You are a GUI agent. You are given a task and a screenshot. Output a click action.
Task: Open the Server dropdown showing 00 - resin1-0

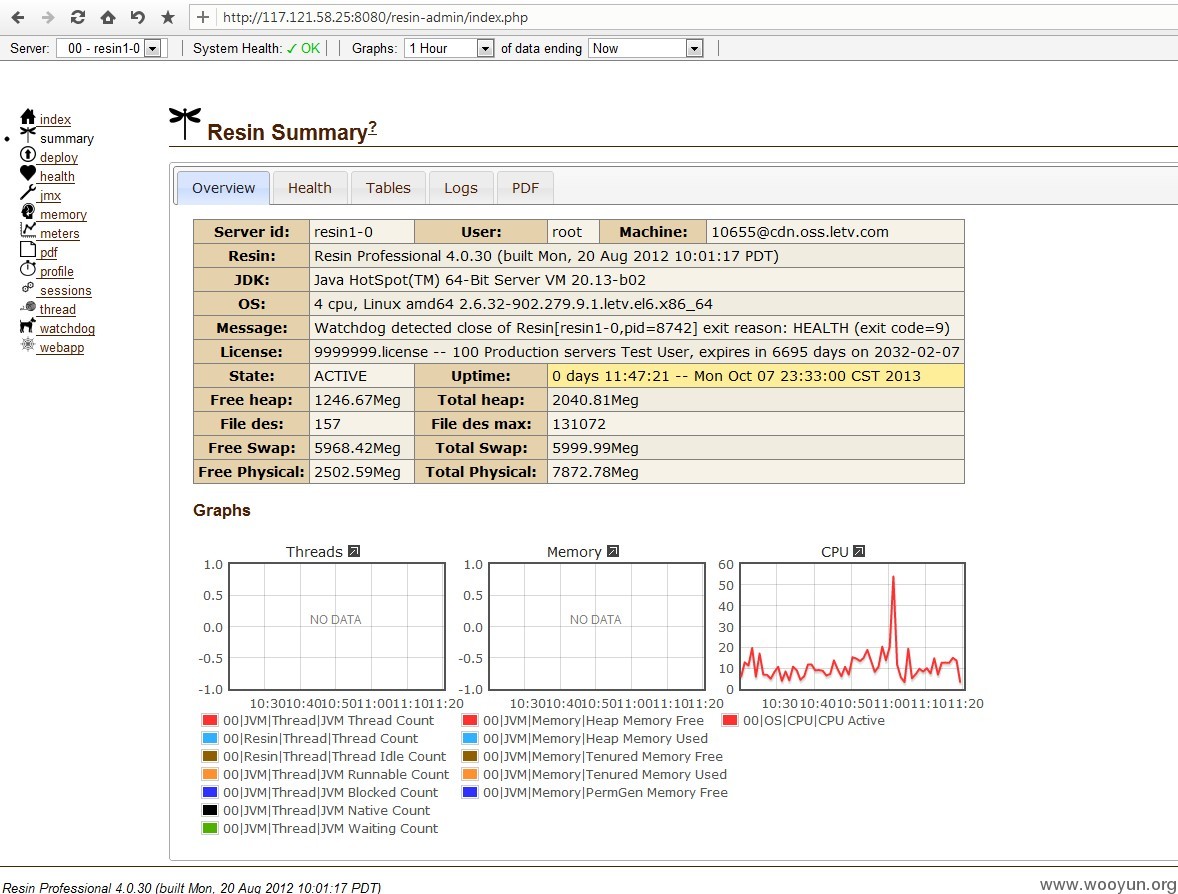point(110,48)
